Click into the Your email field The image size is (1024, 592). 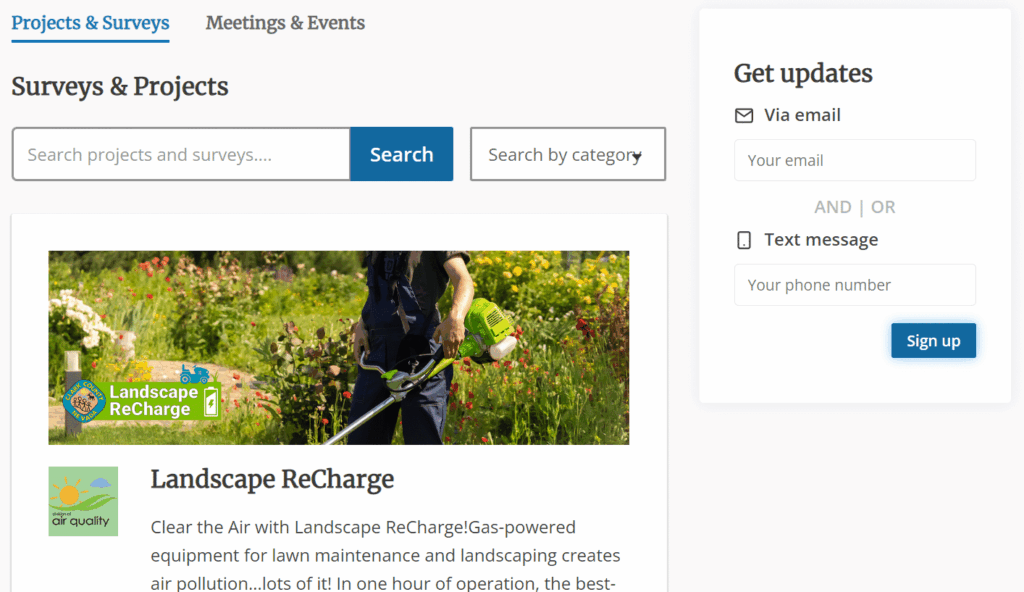854,160
